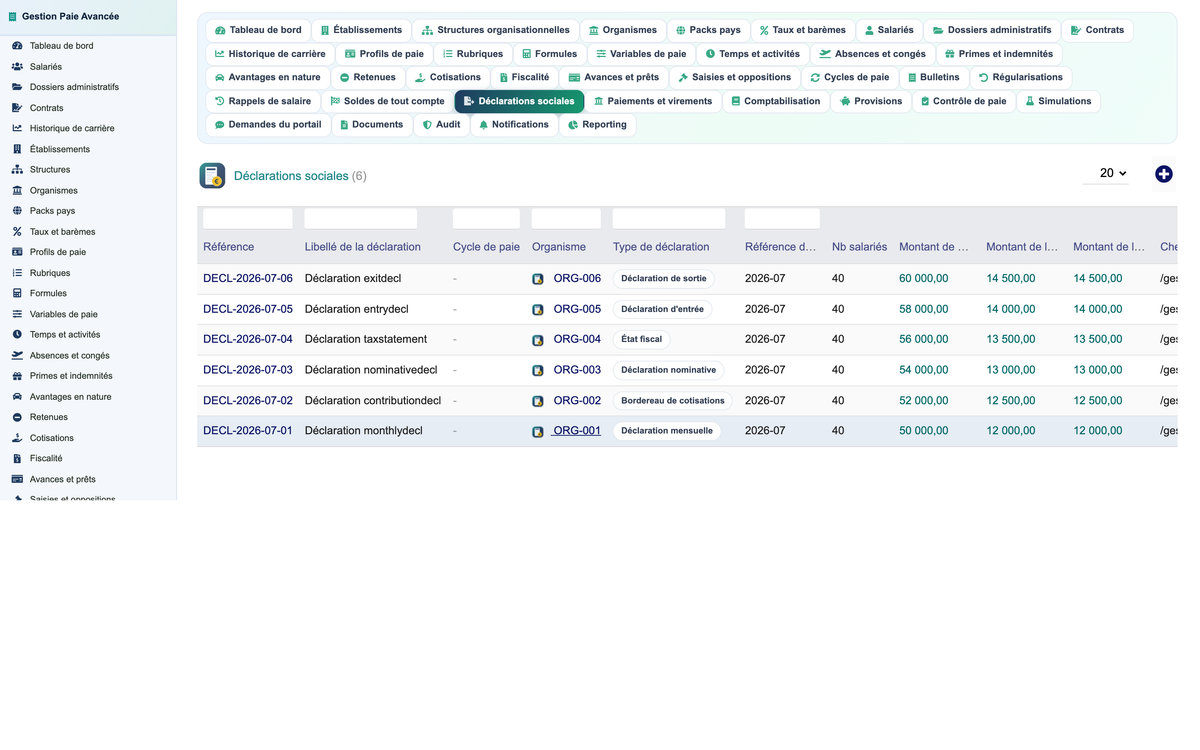Click the Gestion Paie Avancée app icon
The image size is (1200, 750).
tap(12, 17)
